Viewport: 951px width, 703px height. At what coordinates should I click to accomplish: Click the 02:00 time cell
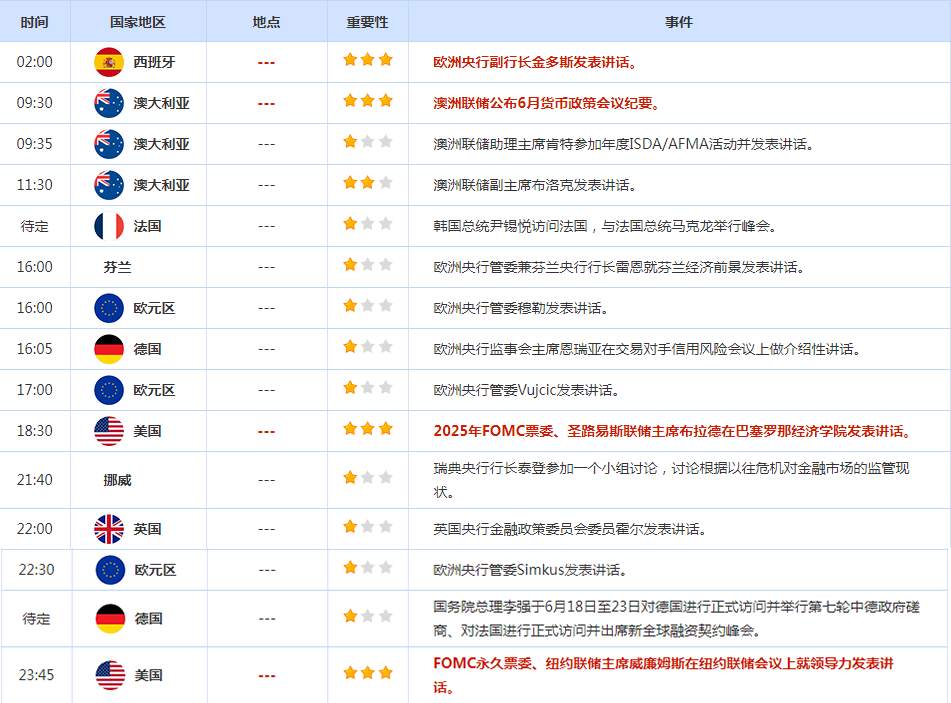coord(35,62)
